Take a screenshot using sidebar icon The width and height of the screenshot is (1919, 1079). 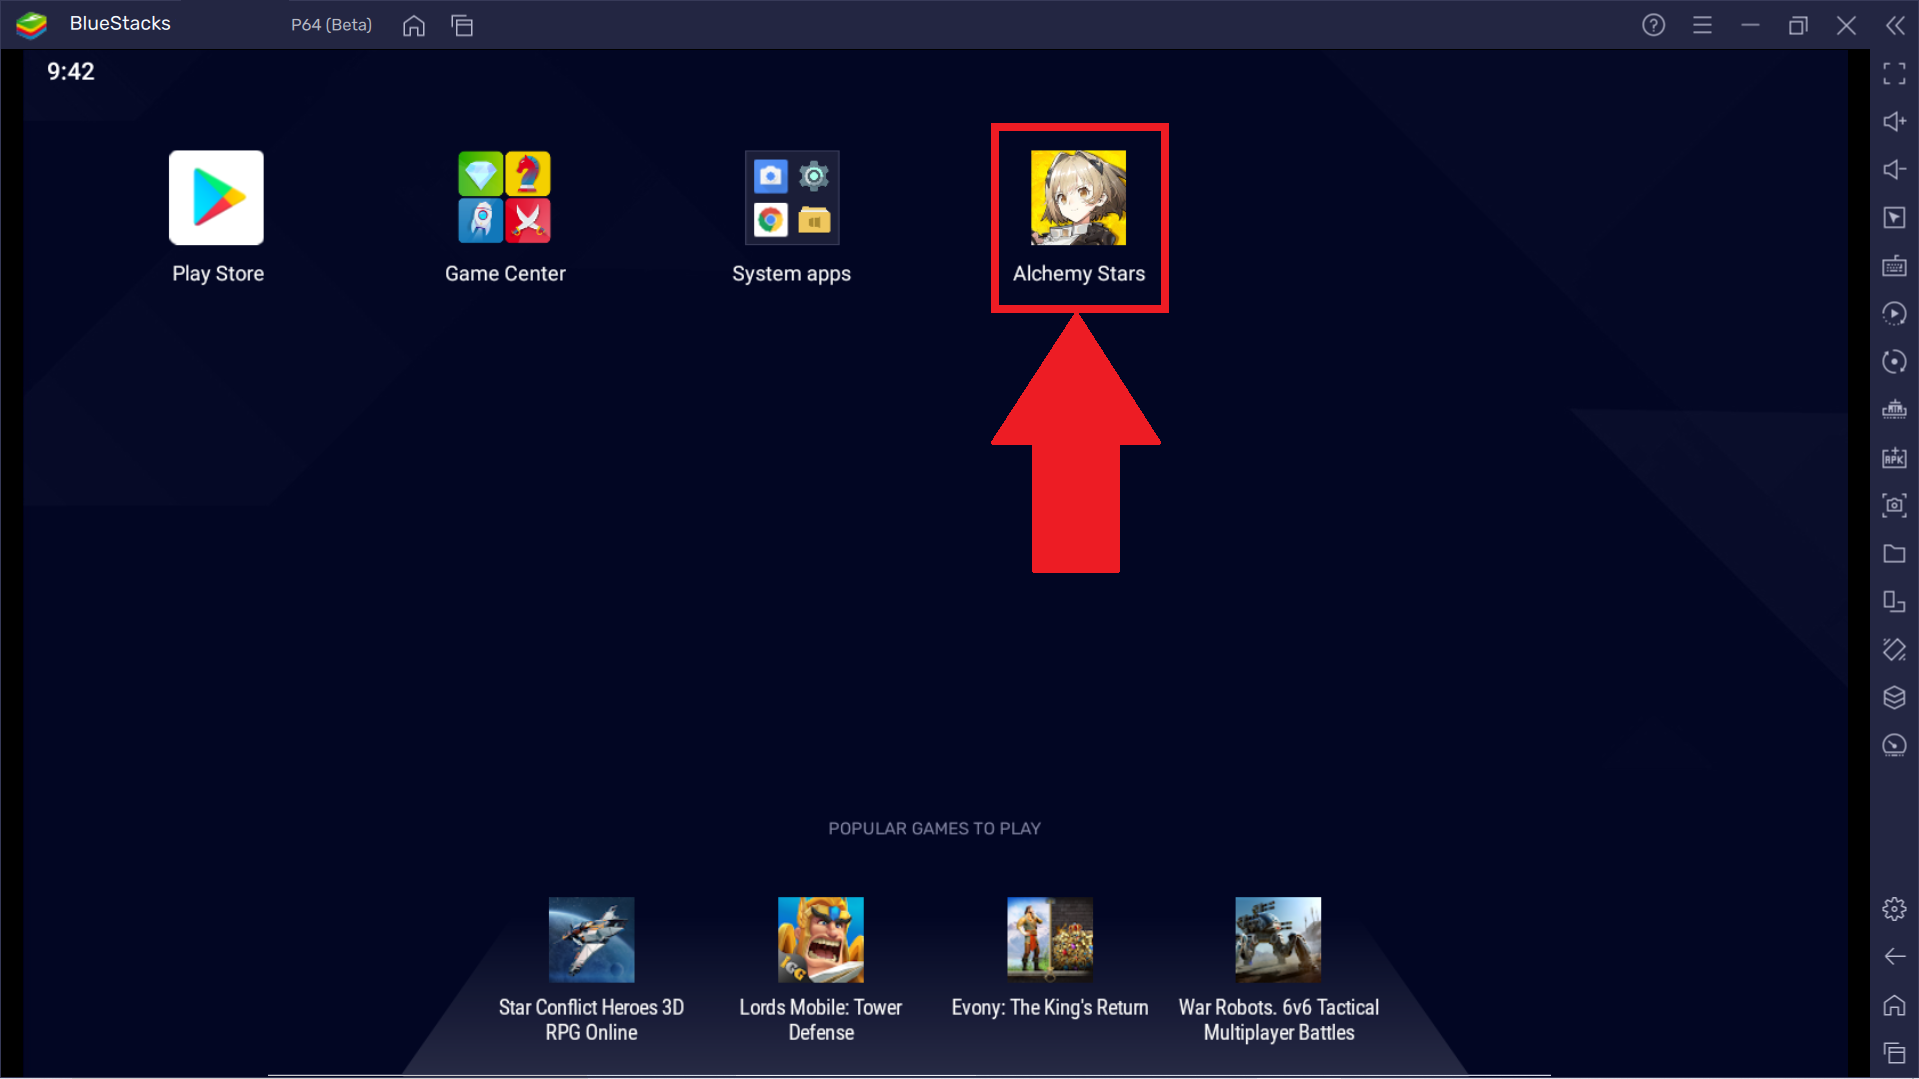coord(1894,506)
